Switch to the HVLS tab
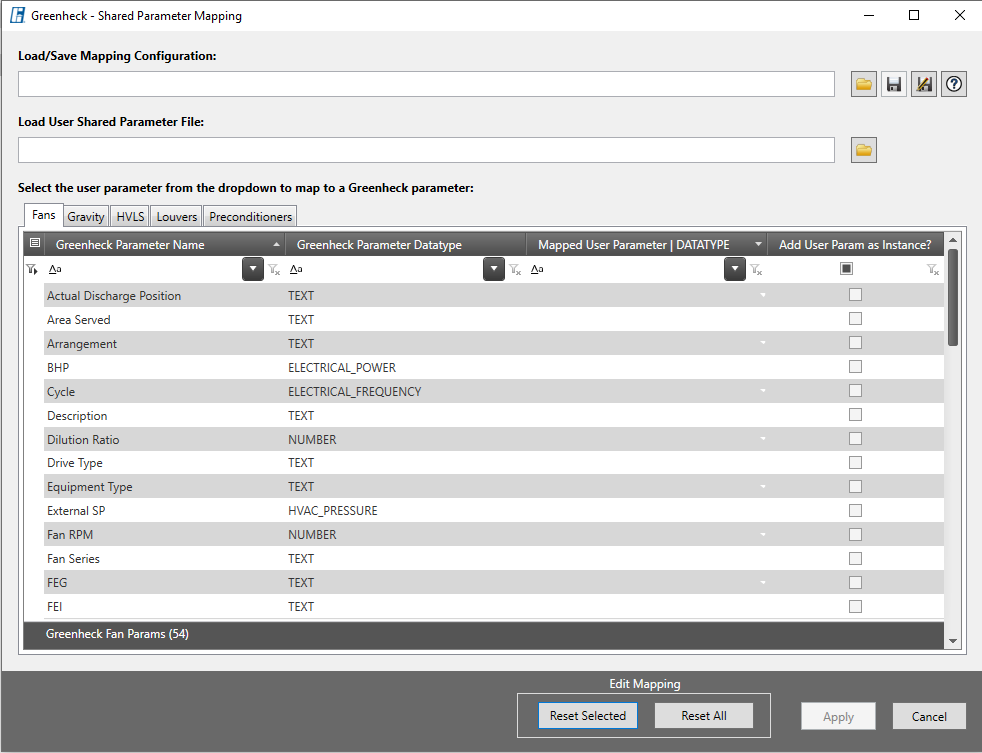Viewport: 982px width, 753px height. point(130,217)
